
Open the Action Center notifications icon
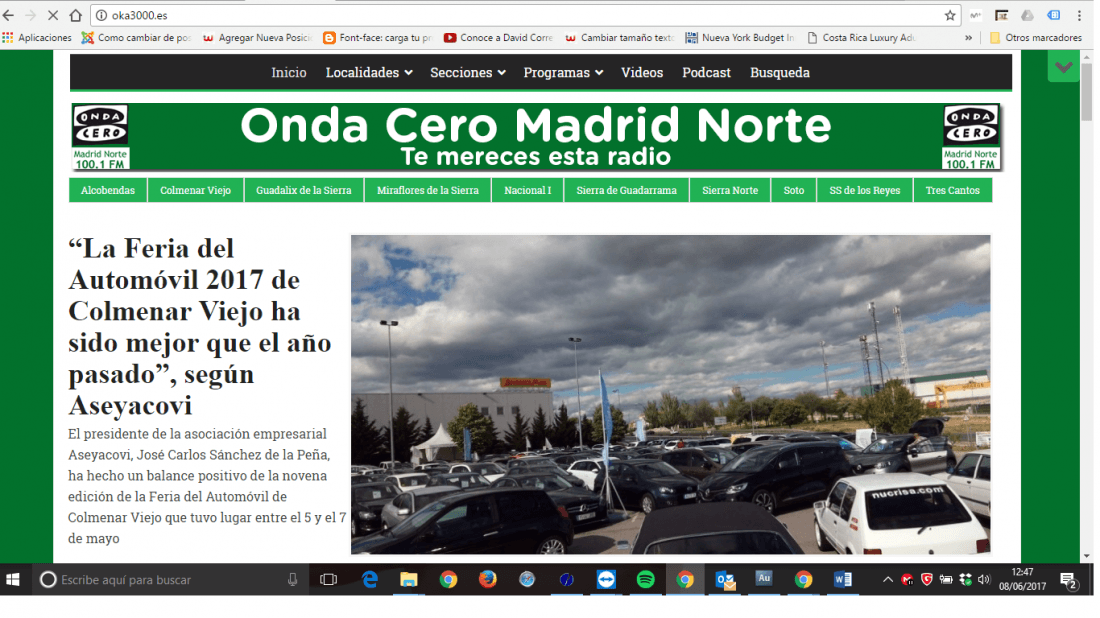tap(1069, 580)
